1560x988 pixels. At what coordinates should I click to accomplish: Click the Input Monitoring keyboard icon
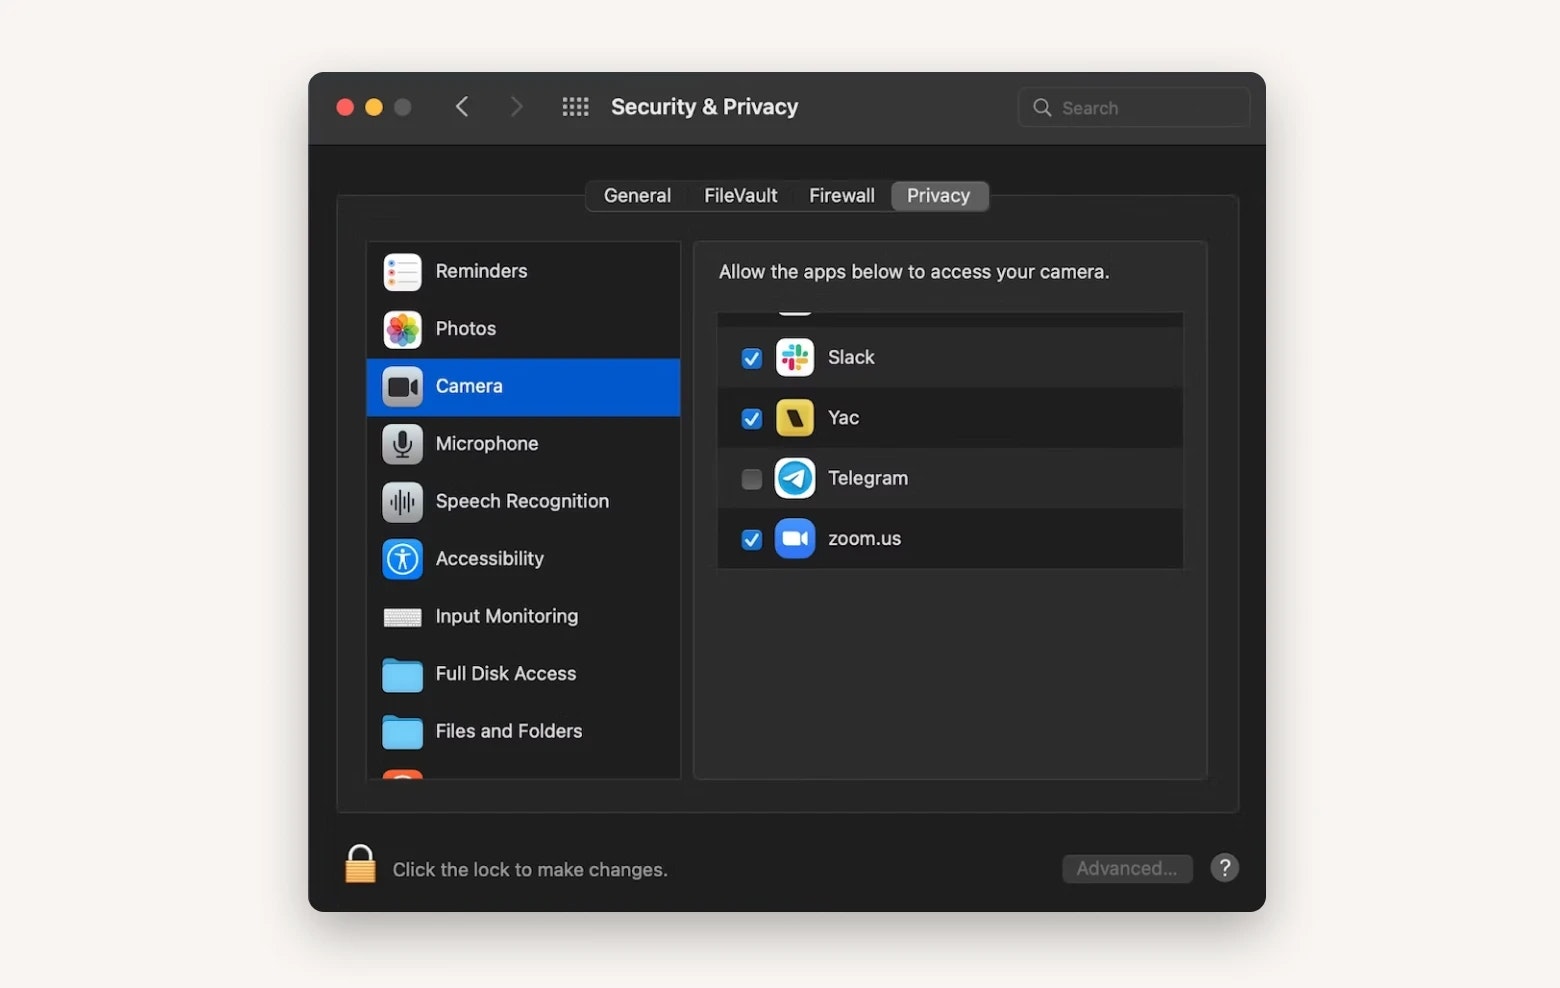[402, 617]
